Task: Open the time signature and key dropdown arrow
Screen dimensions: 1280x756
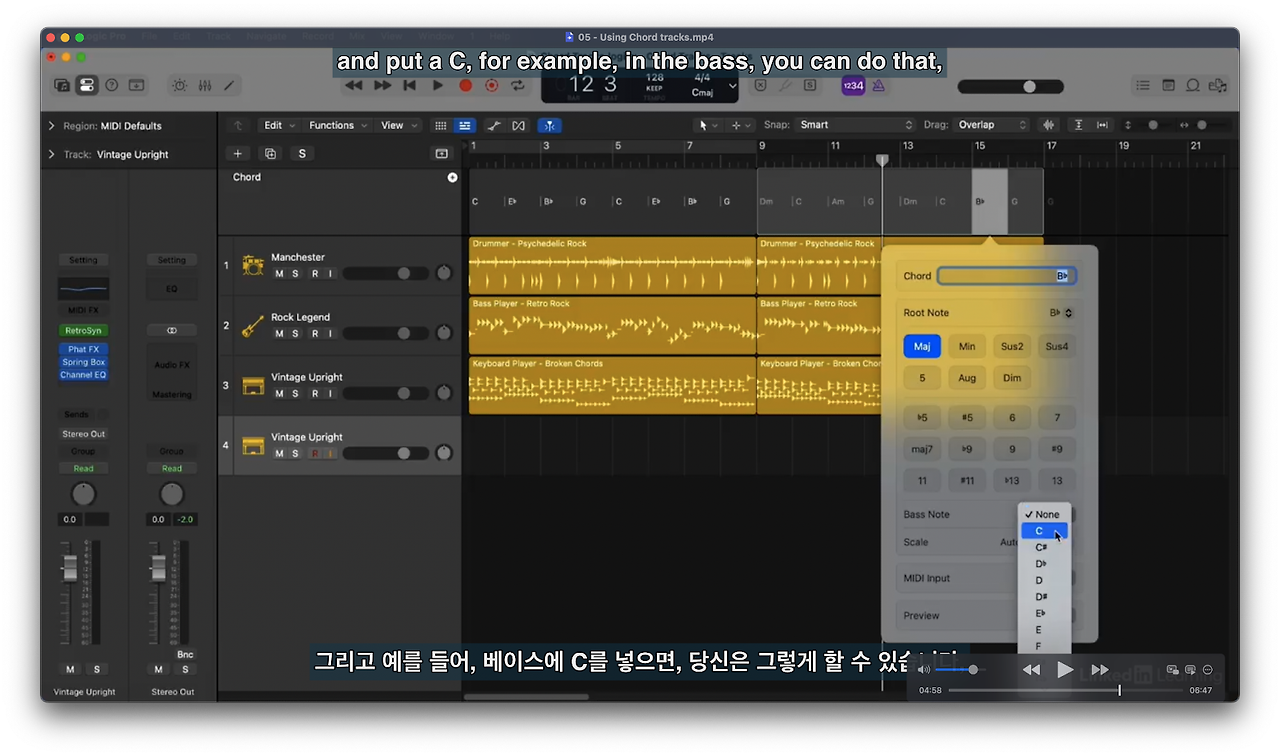Action: coord(732,86)
